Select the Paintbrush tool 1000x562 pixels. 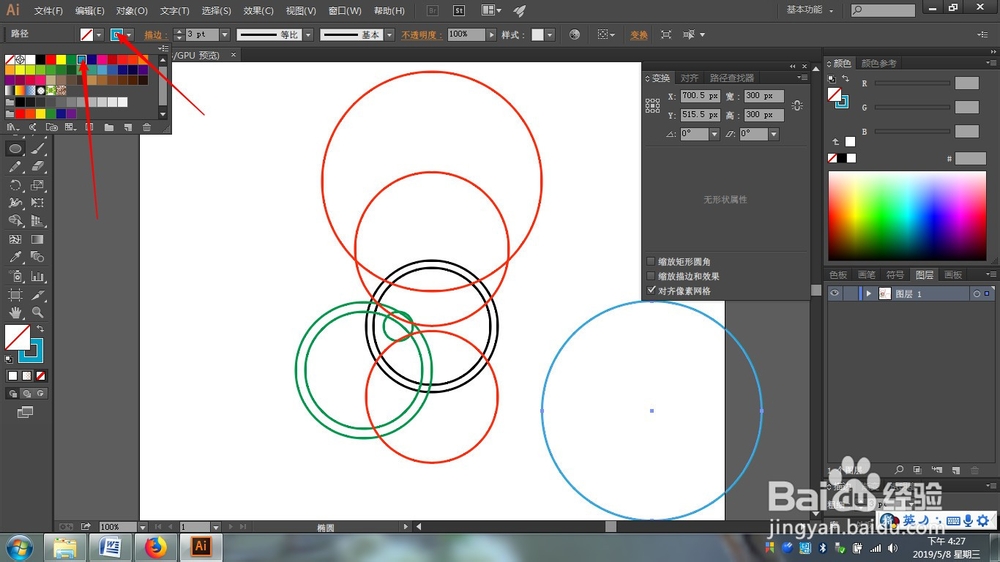point(38,149)
